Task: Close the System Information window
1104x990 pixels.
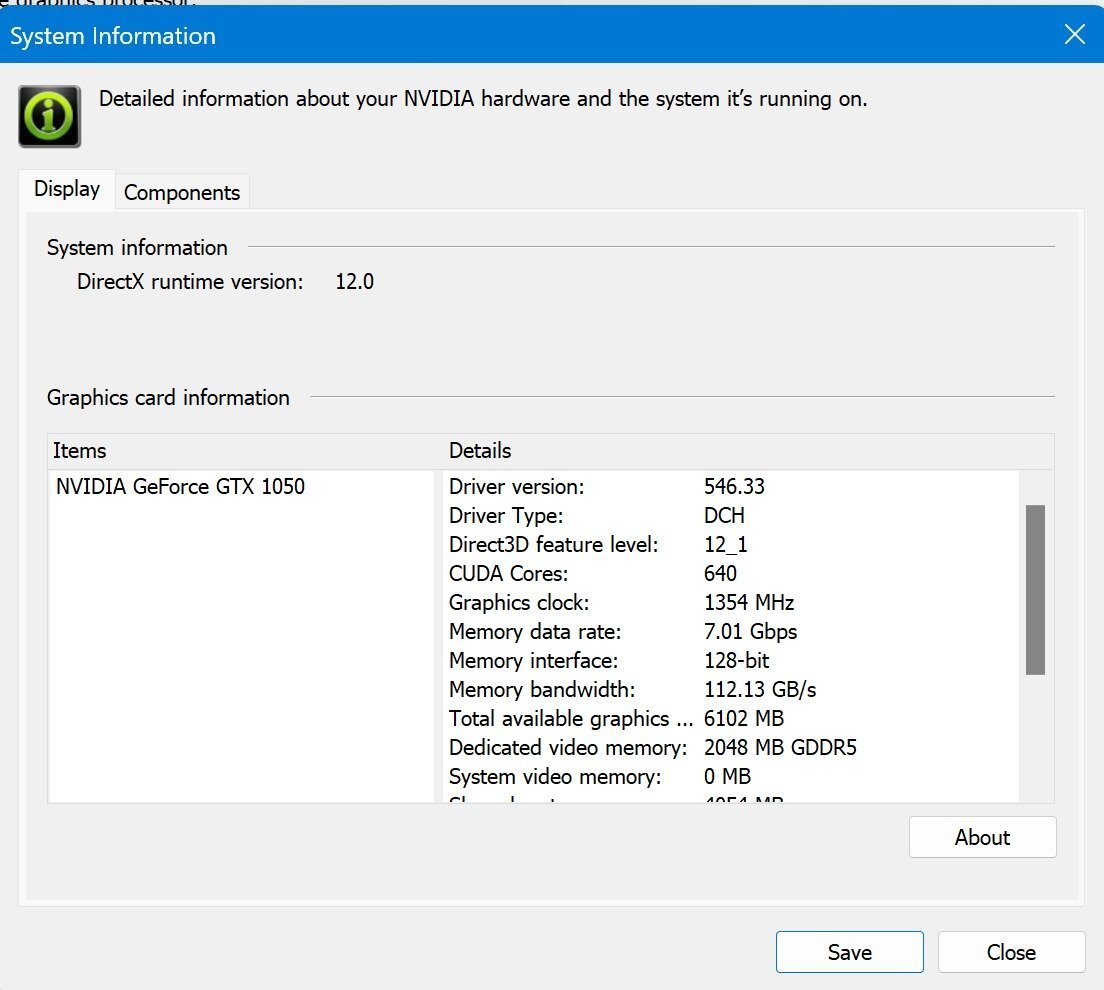Action: pos(1074,34)
